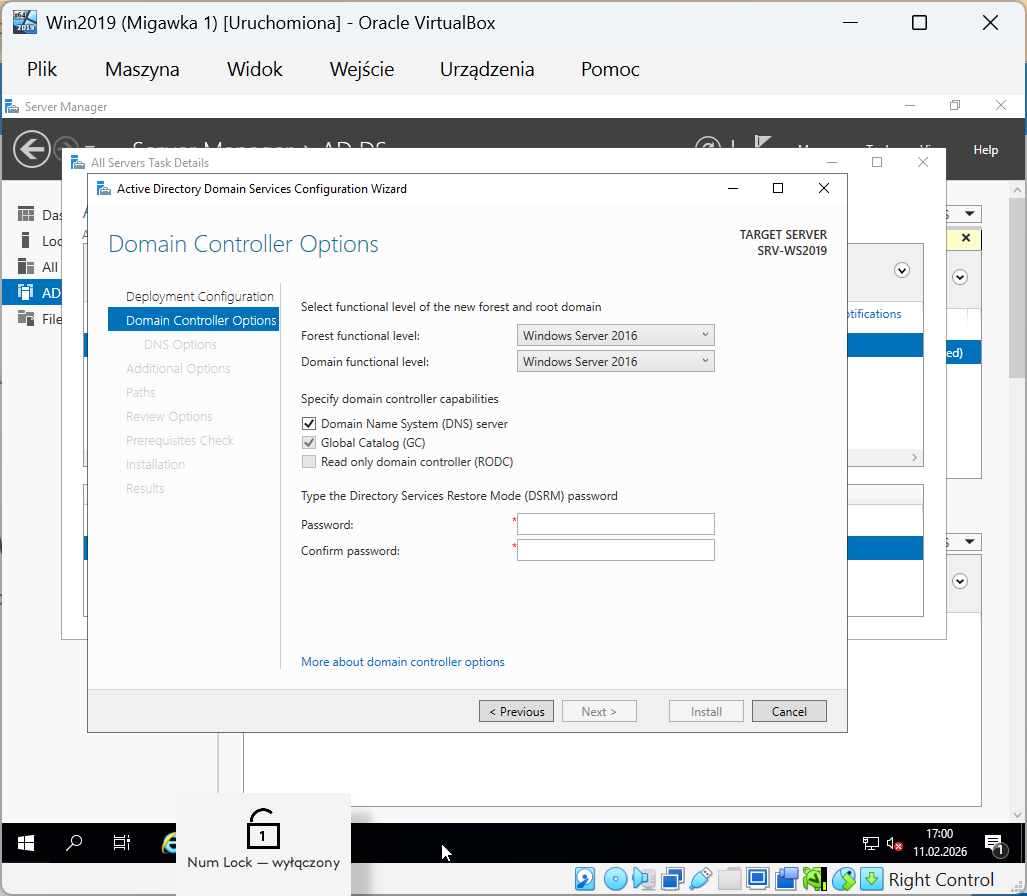Select File and Storage Services icon
1027x896 pixels.
point(26,318)
